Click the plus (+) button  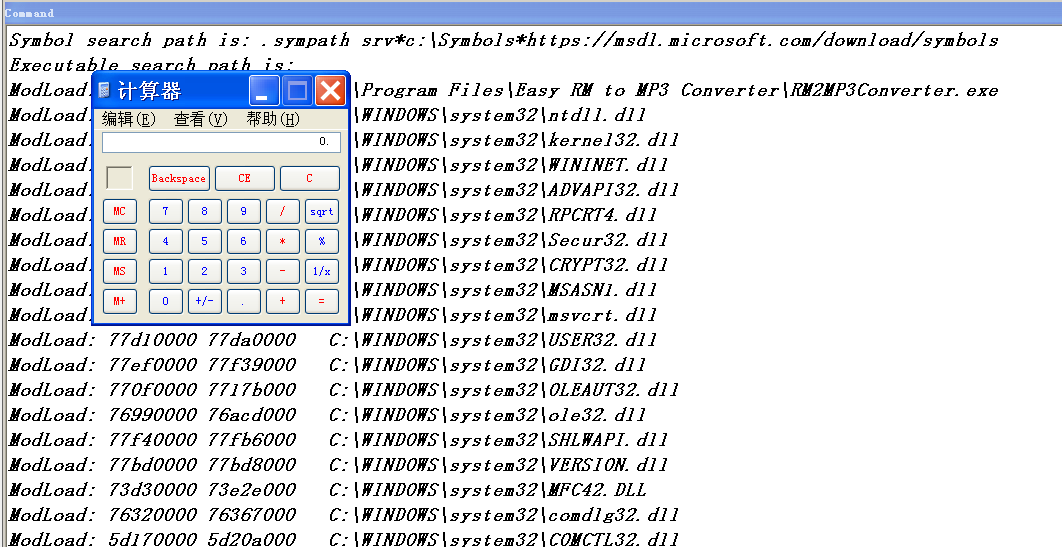click(282, 301)
